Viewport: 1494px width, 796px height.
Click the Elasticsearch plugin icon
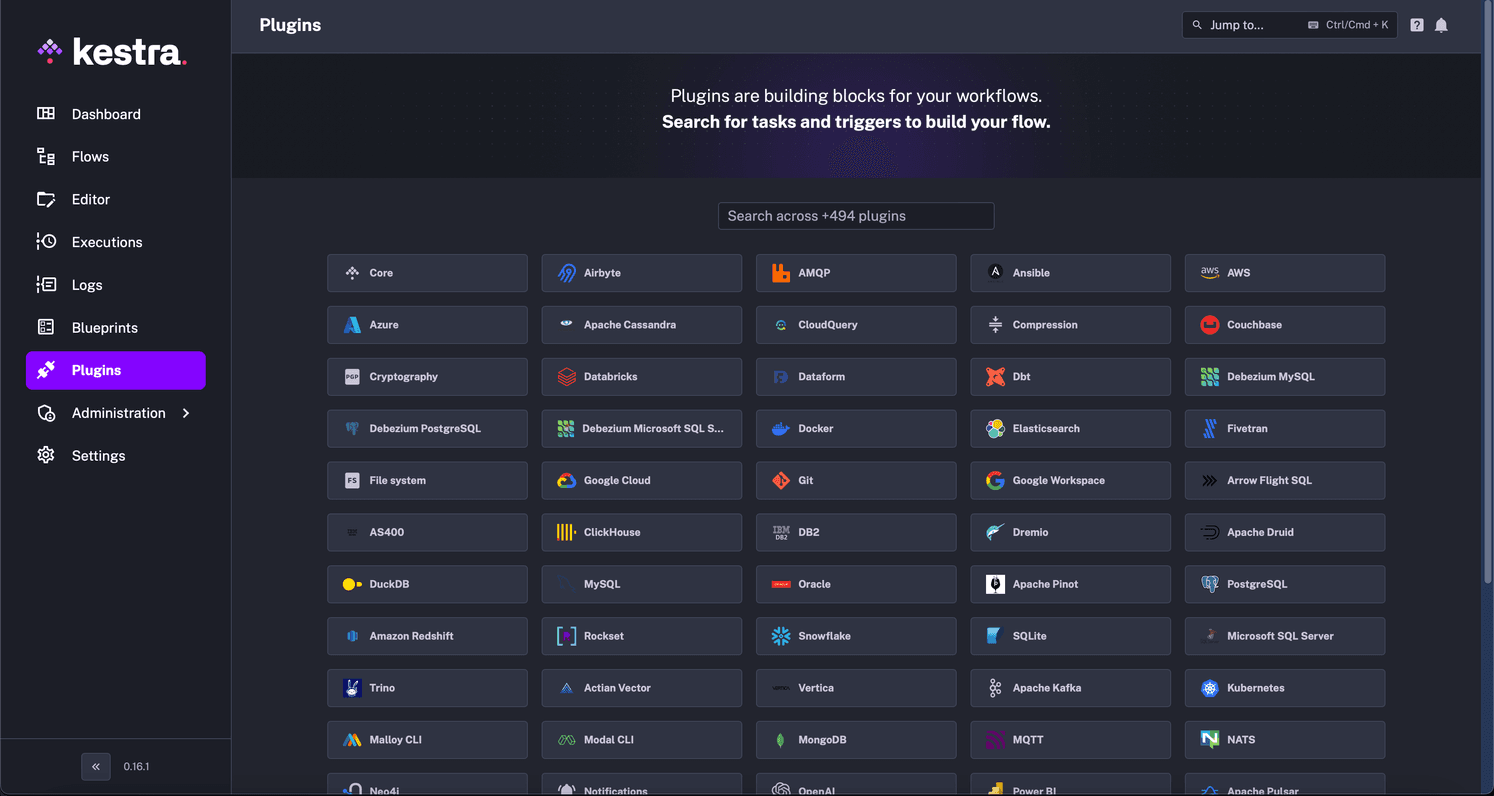pos(995,429)
